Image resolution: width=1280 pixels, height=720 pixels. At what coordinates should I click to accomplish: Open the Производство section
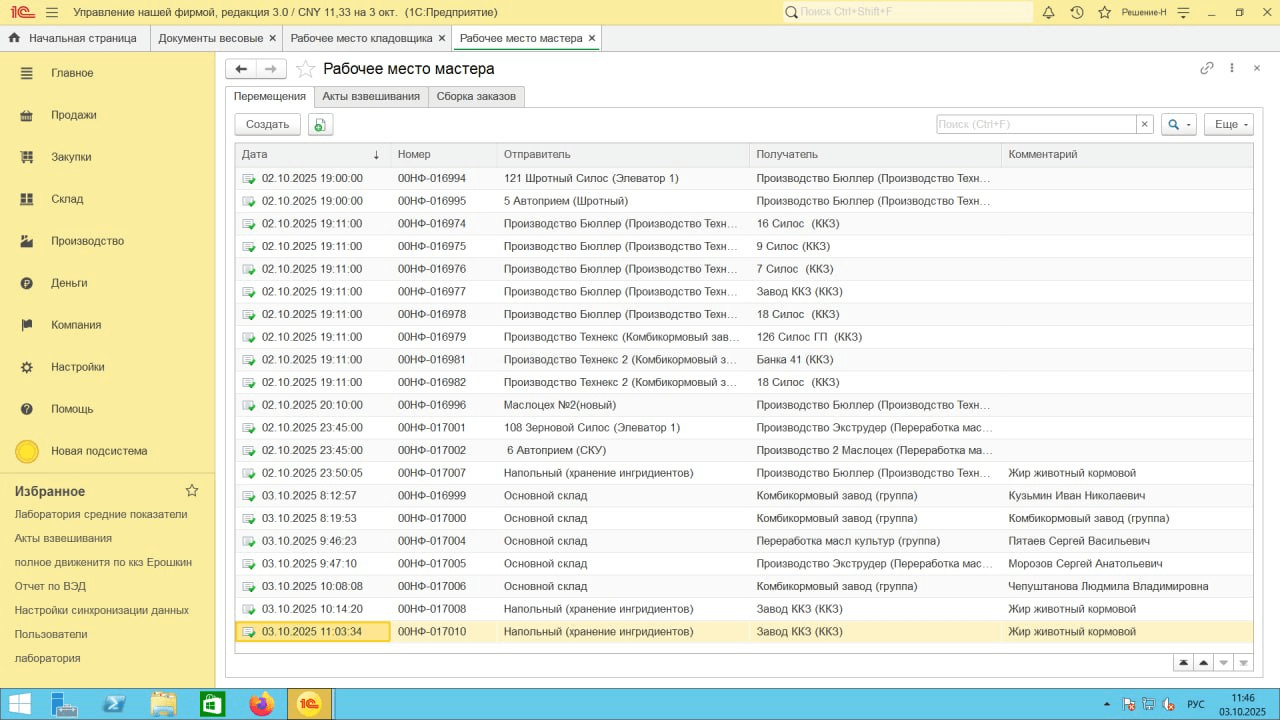pos(87,241)
